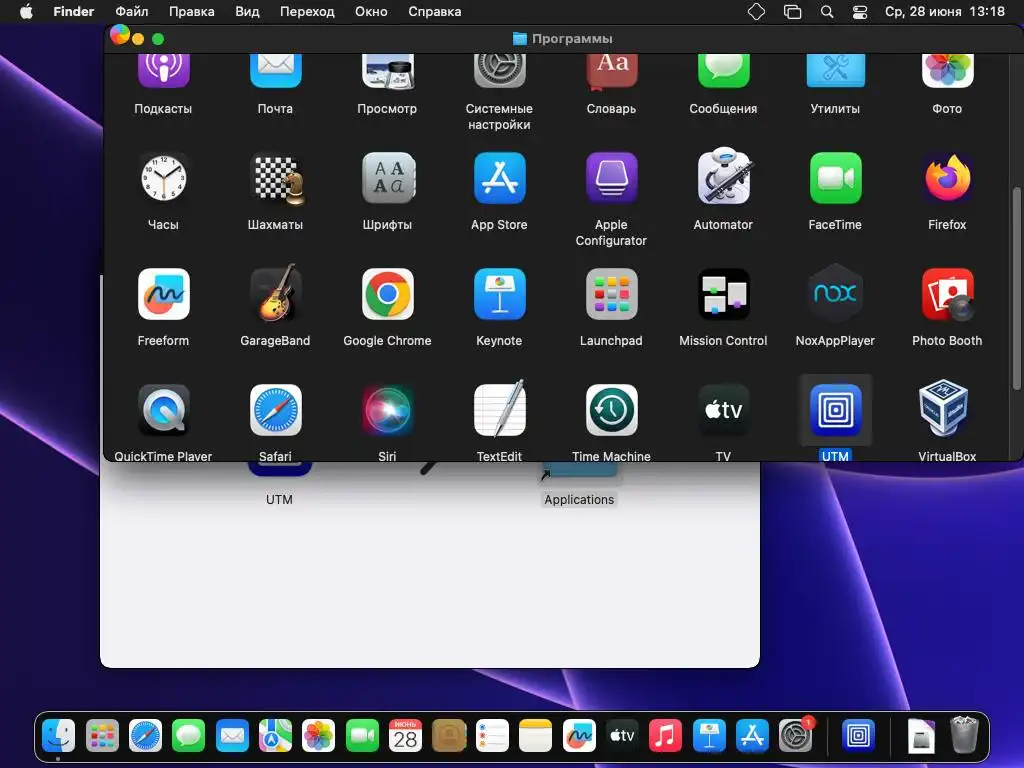The width and height of the screenshot is (1024, 768).
Task: Select Font Book (Шрифты)
Action: point(388,178)
